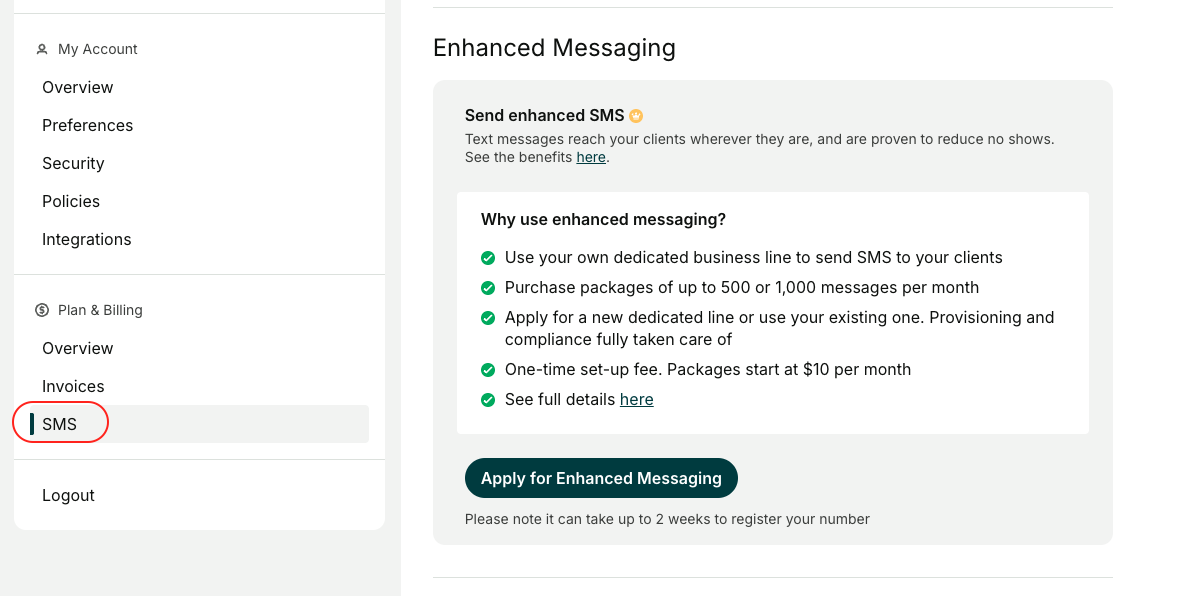Click green checkmark beside See full details
1185x596 pixels.
point(488,400)
